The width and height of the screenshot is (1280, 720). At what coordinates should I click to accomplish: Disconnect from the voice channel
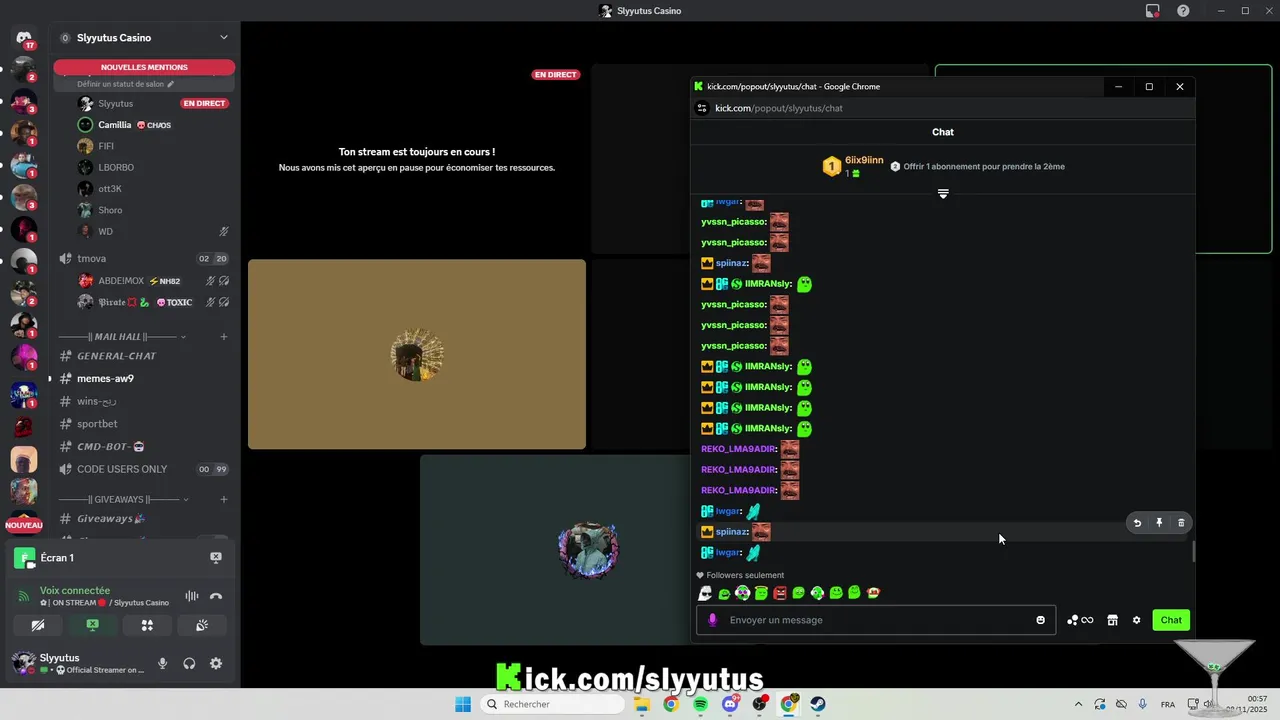(x=216, y=597)
